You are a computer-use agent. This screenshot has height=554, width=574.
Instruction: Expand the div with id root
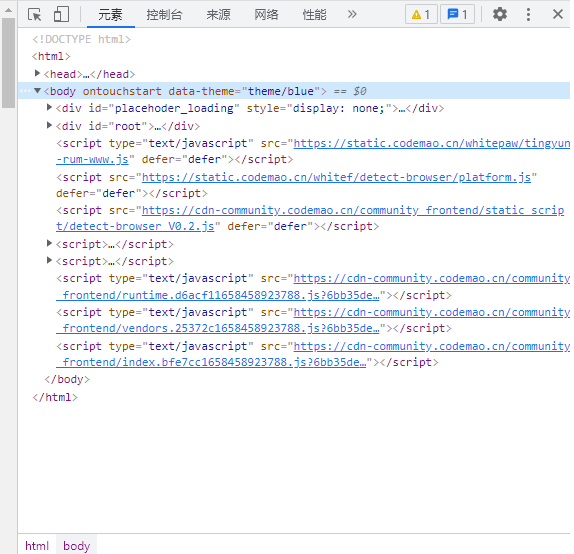pyautogui.click(x=49, y=126)
